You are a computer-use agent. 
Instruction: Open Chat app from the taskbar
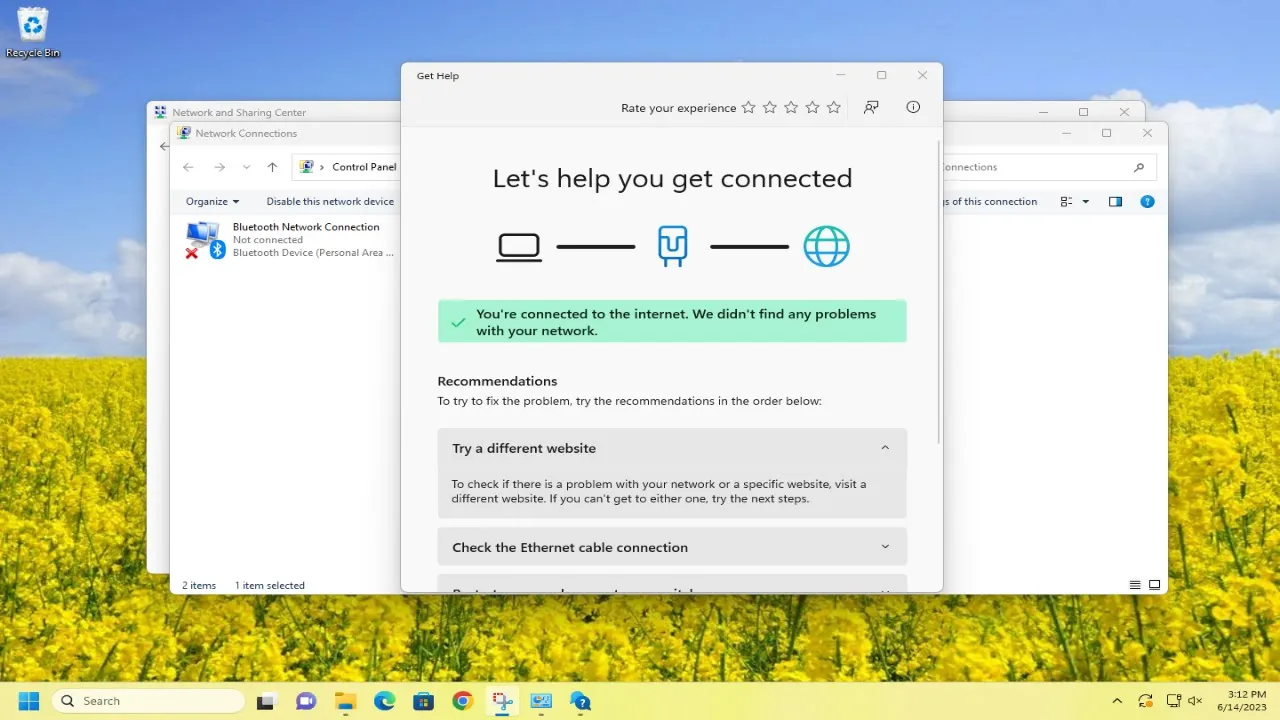coord(306,701)
